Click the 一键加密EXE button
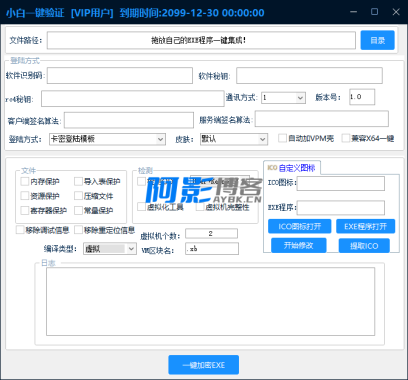The width and height of the screenshot is (408, 380). pos(204,365)
